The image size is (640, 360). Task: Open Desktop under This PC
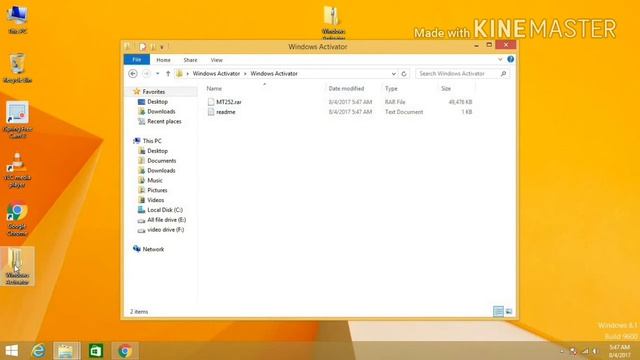click(x=157, y=151)
